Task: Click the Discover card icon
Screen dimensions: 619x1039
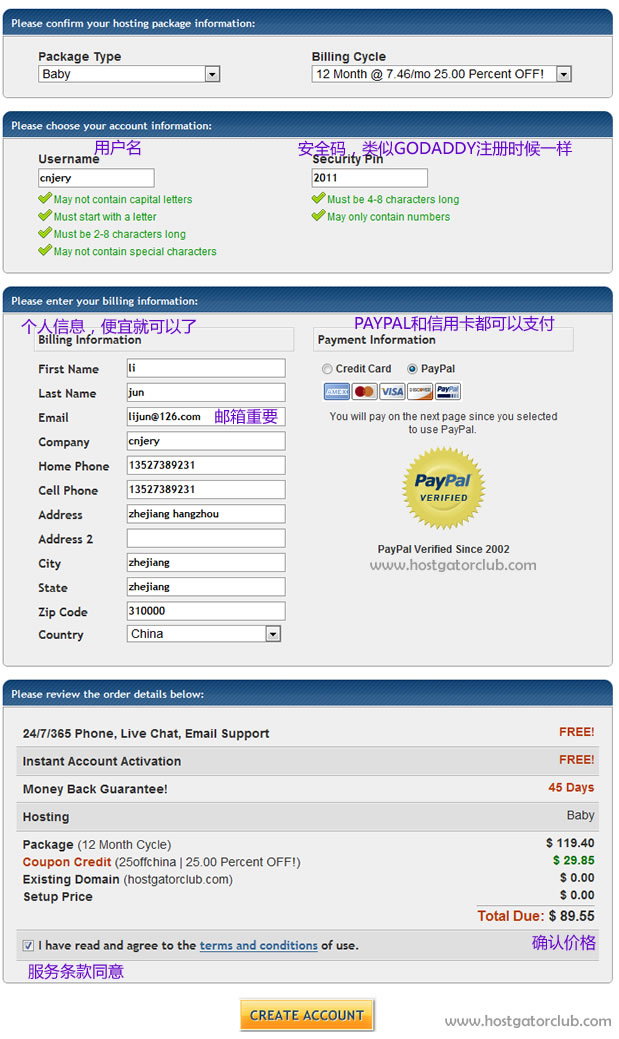Action: tap(420, 392)
